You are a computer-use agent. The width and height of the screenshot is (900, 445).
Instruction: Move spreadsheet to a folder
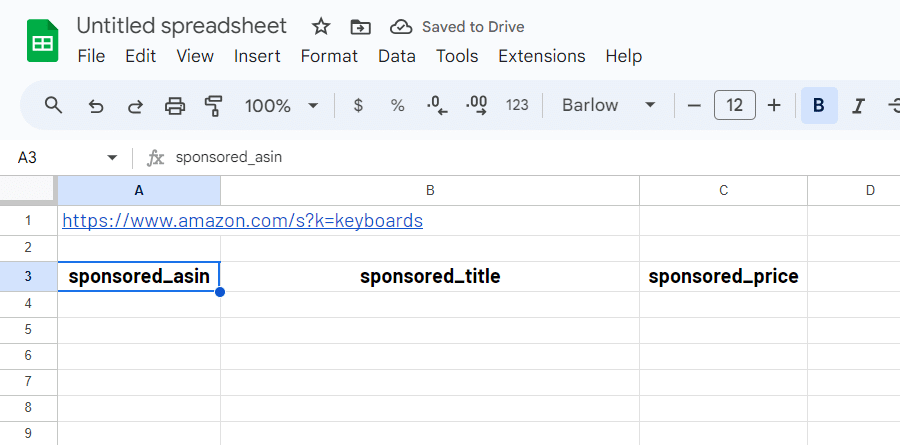(360, 27)
